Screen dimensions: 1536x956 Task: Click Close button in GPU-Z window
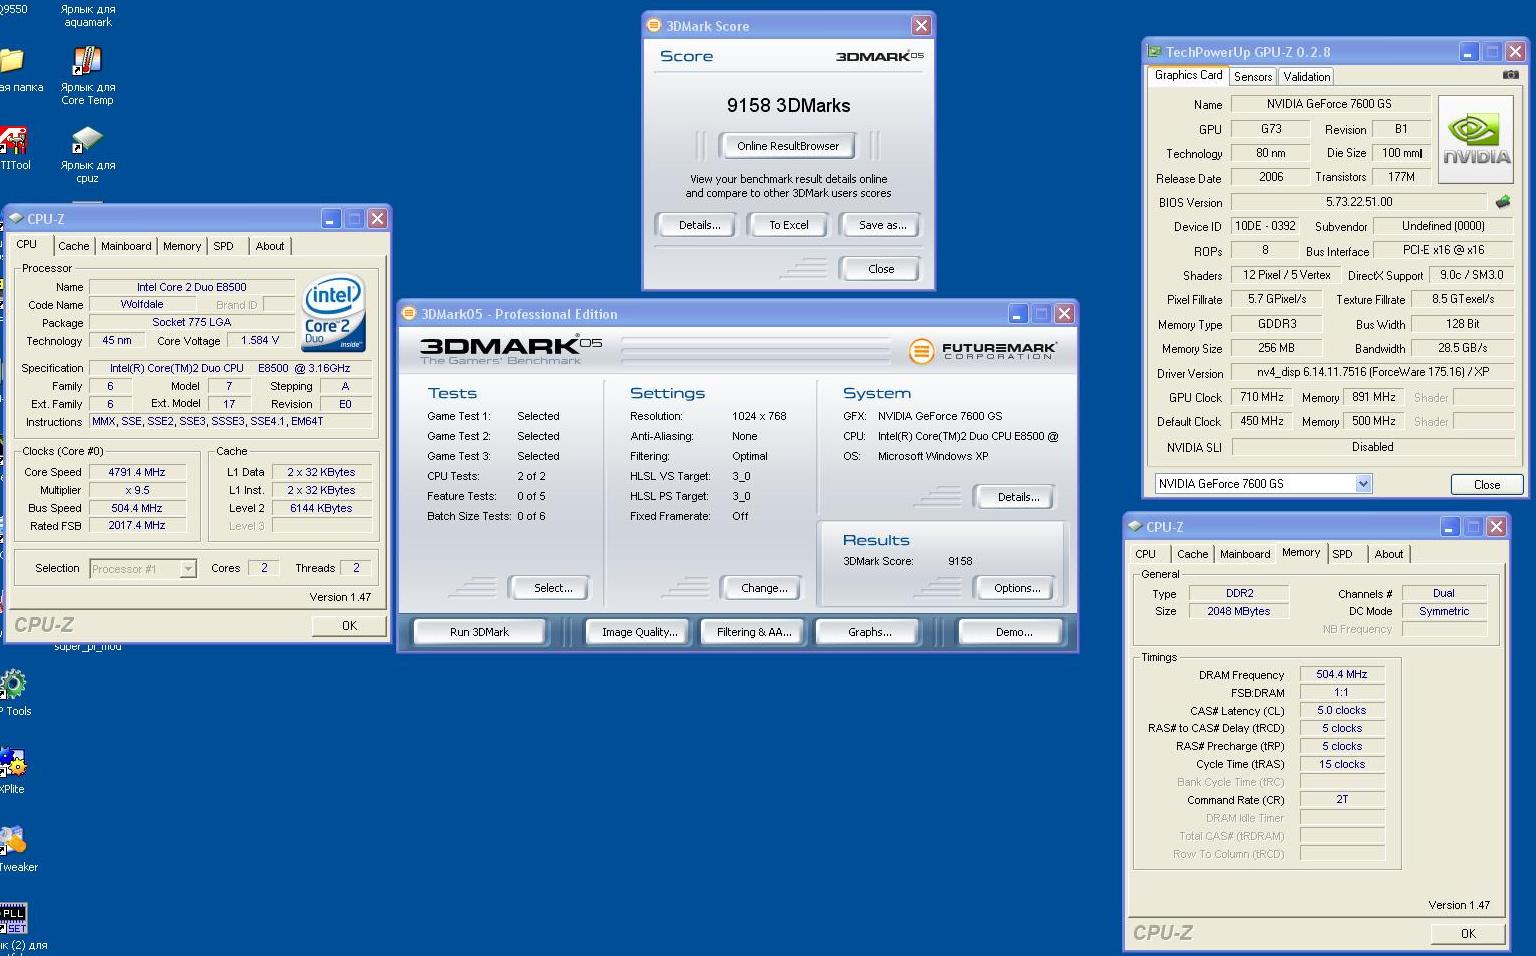(1487, 485)
